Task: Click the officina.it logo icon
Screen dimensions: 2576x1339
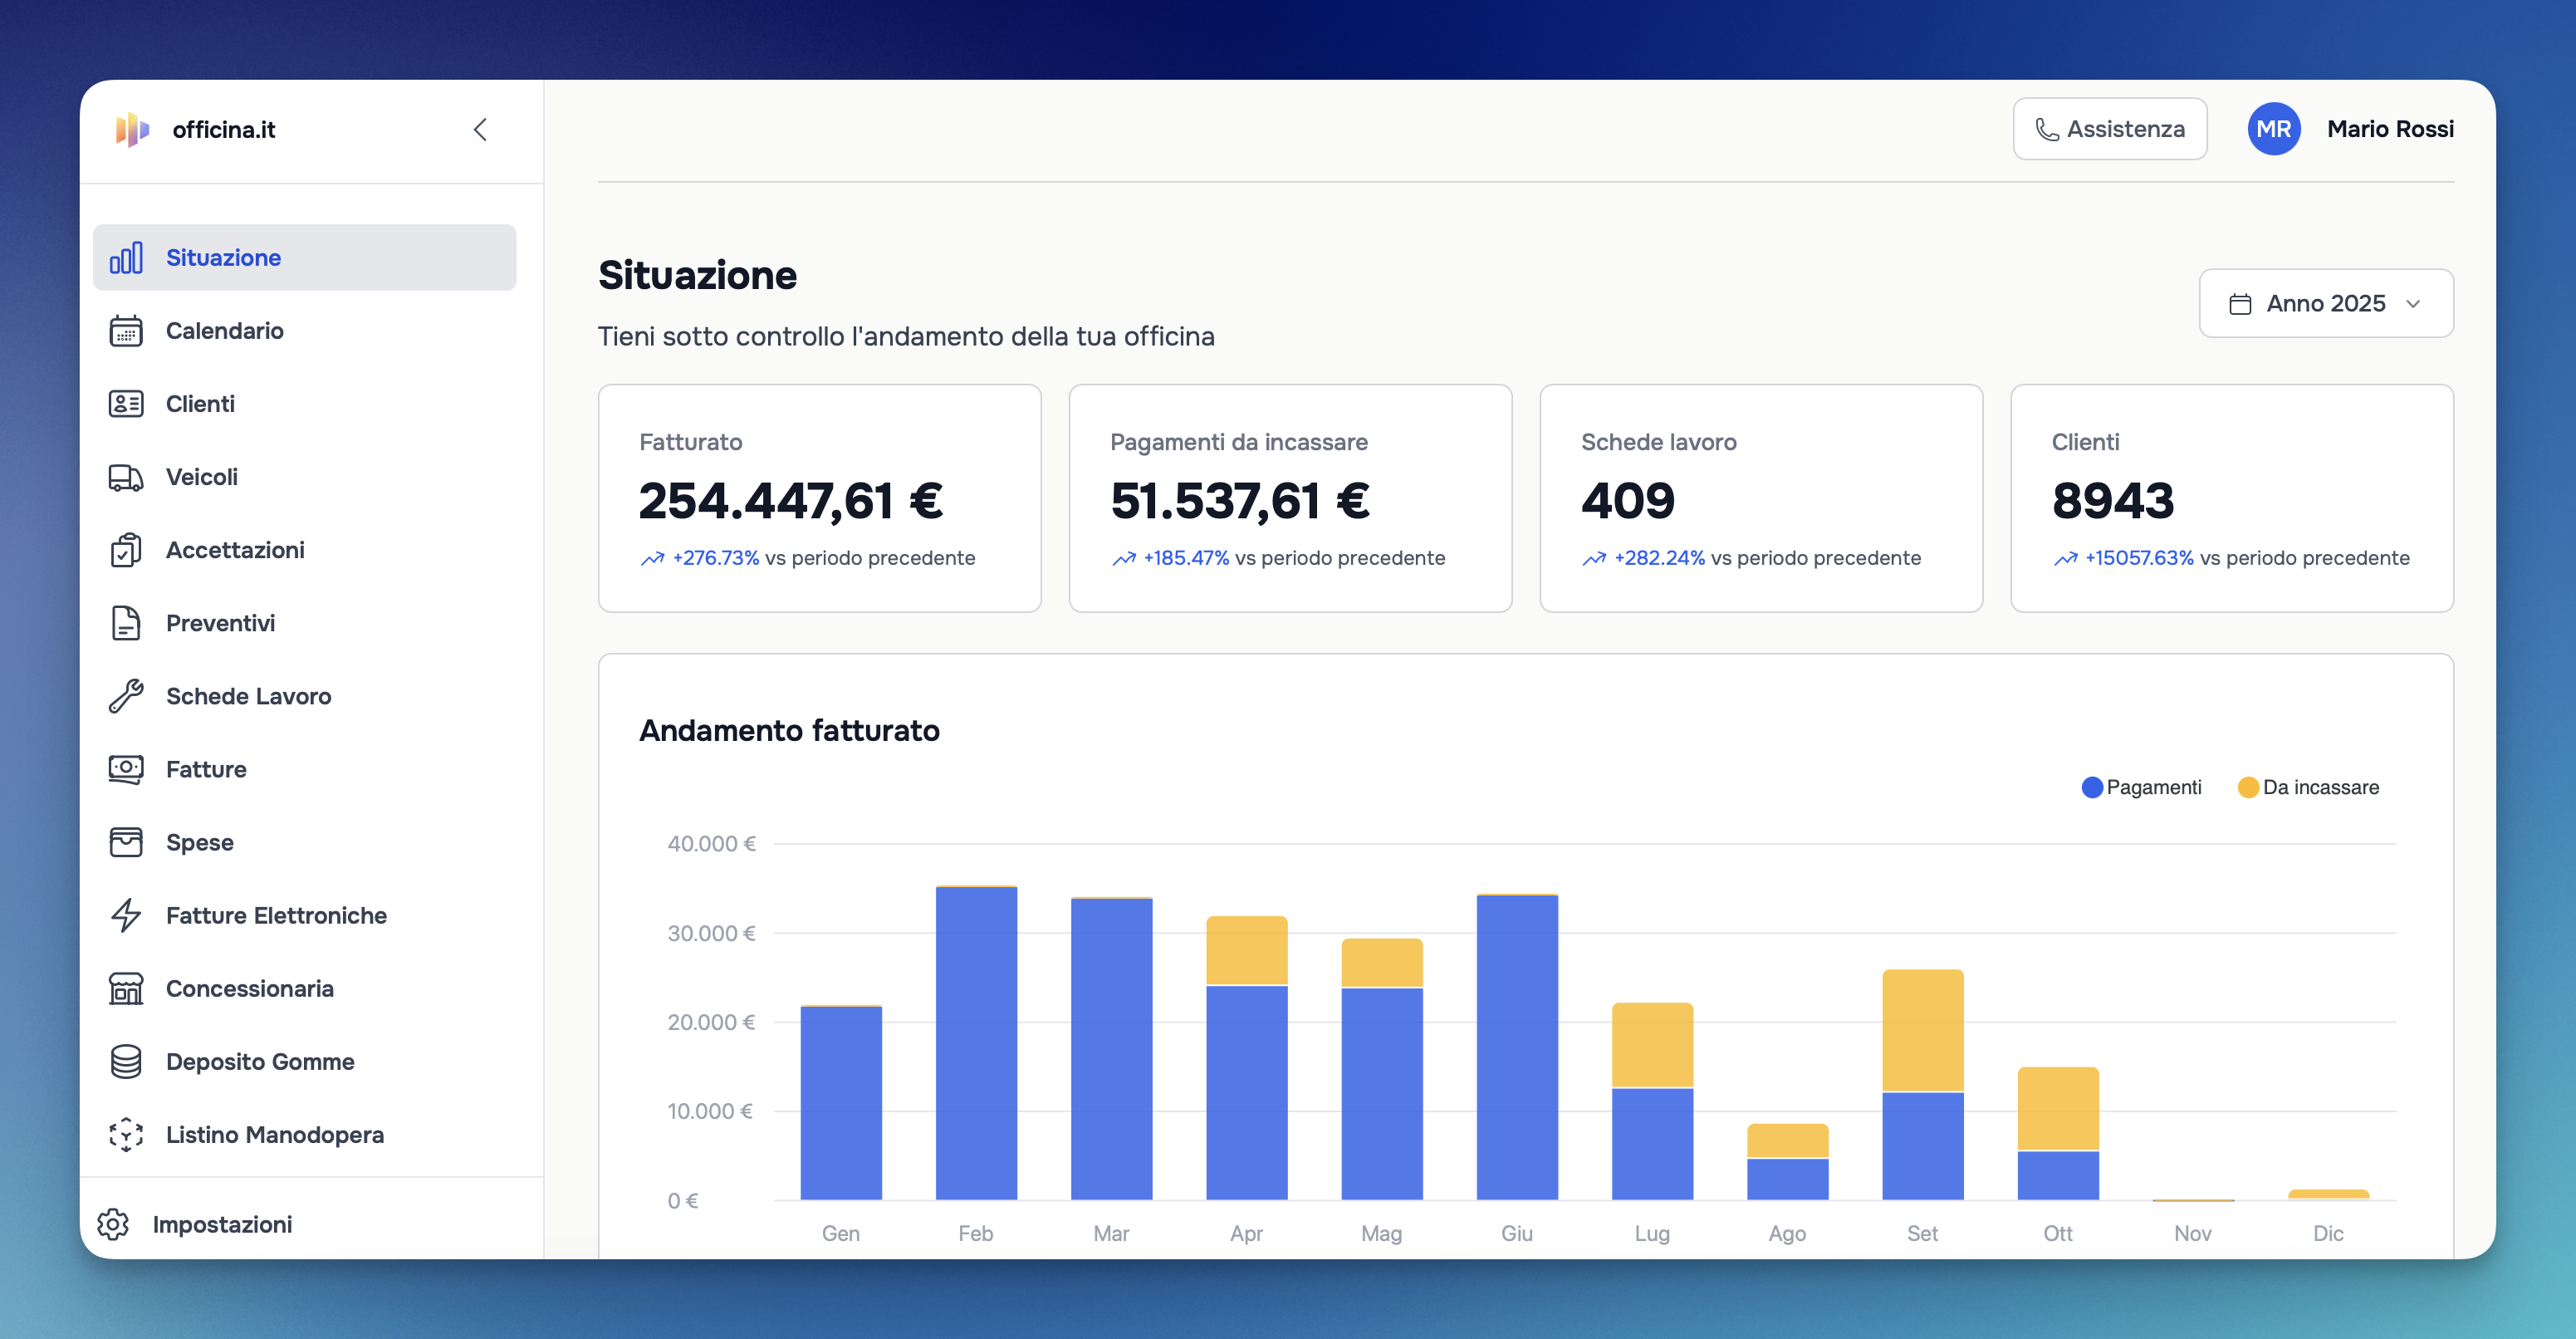Action: pyautogui.click(x=132, y=130)
